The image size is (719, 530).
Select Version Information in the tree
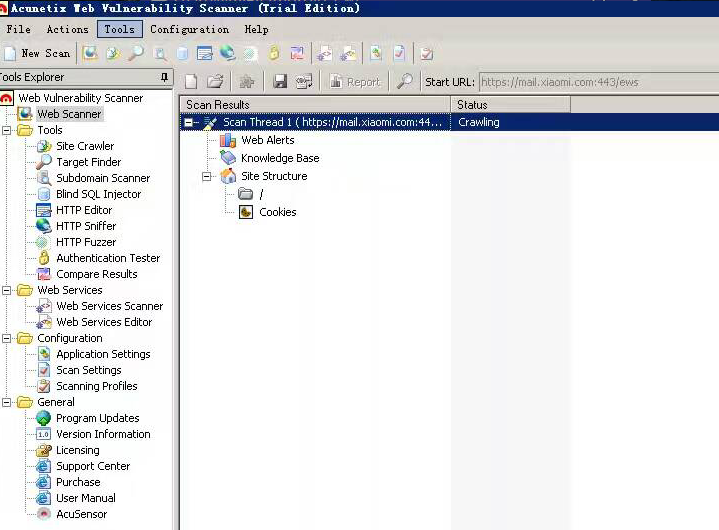(103, 434)
